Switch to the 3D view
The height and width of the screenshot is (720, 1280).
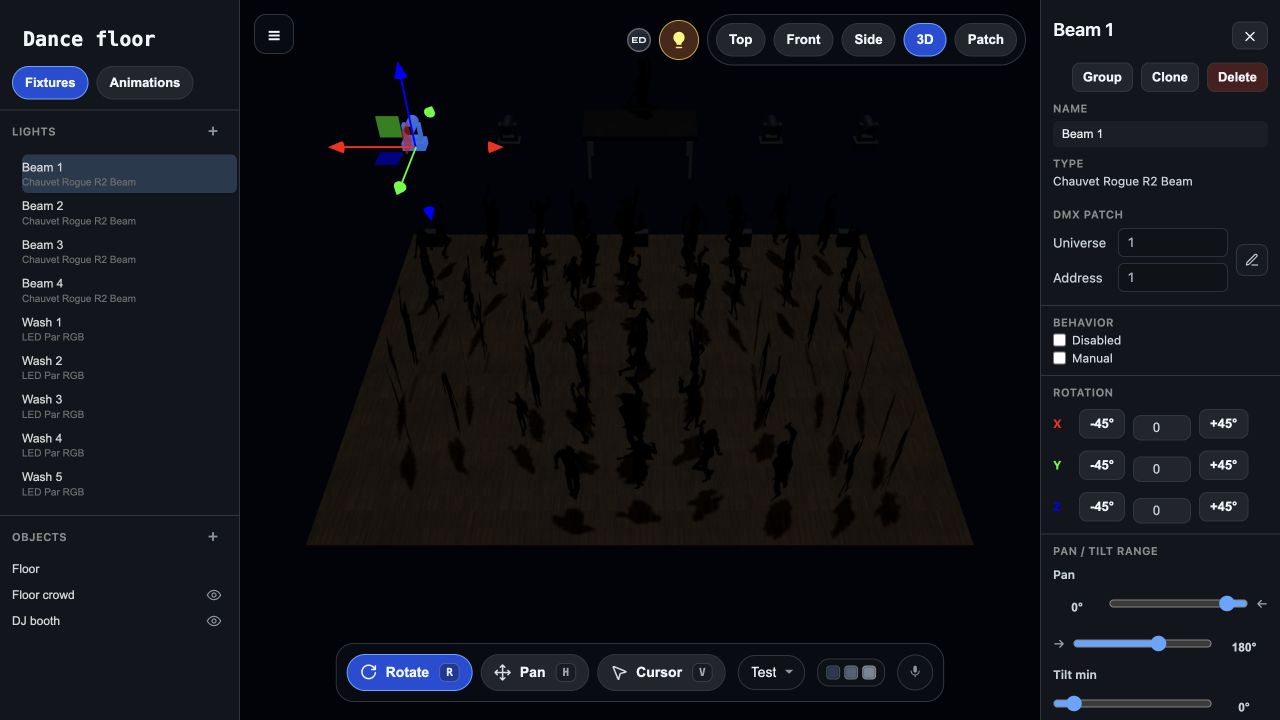(x=925, y=40)
